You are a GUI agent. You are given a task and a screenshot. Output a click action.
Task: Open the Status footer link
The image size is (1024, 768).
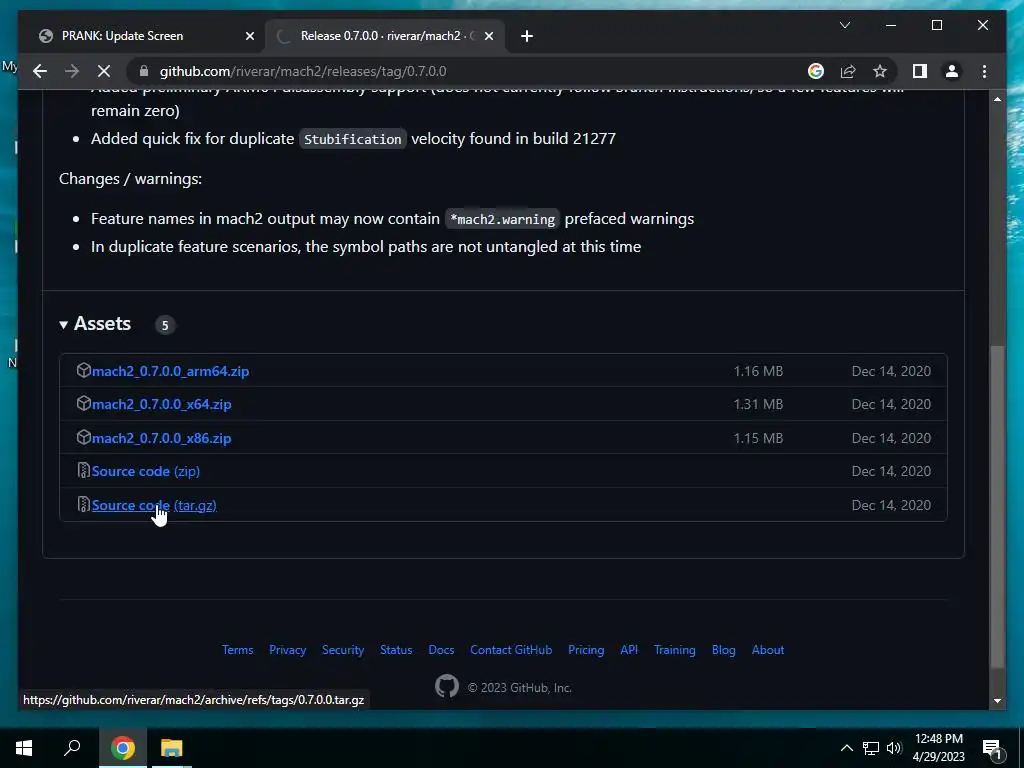click(x=396, y=650)
